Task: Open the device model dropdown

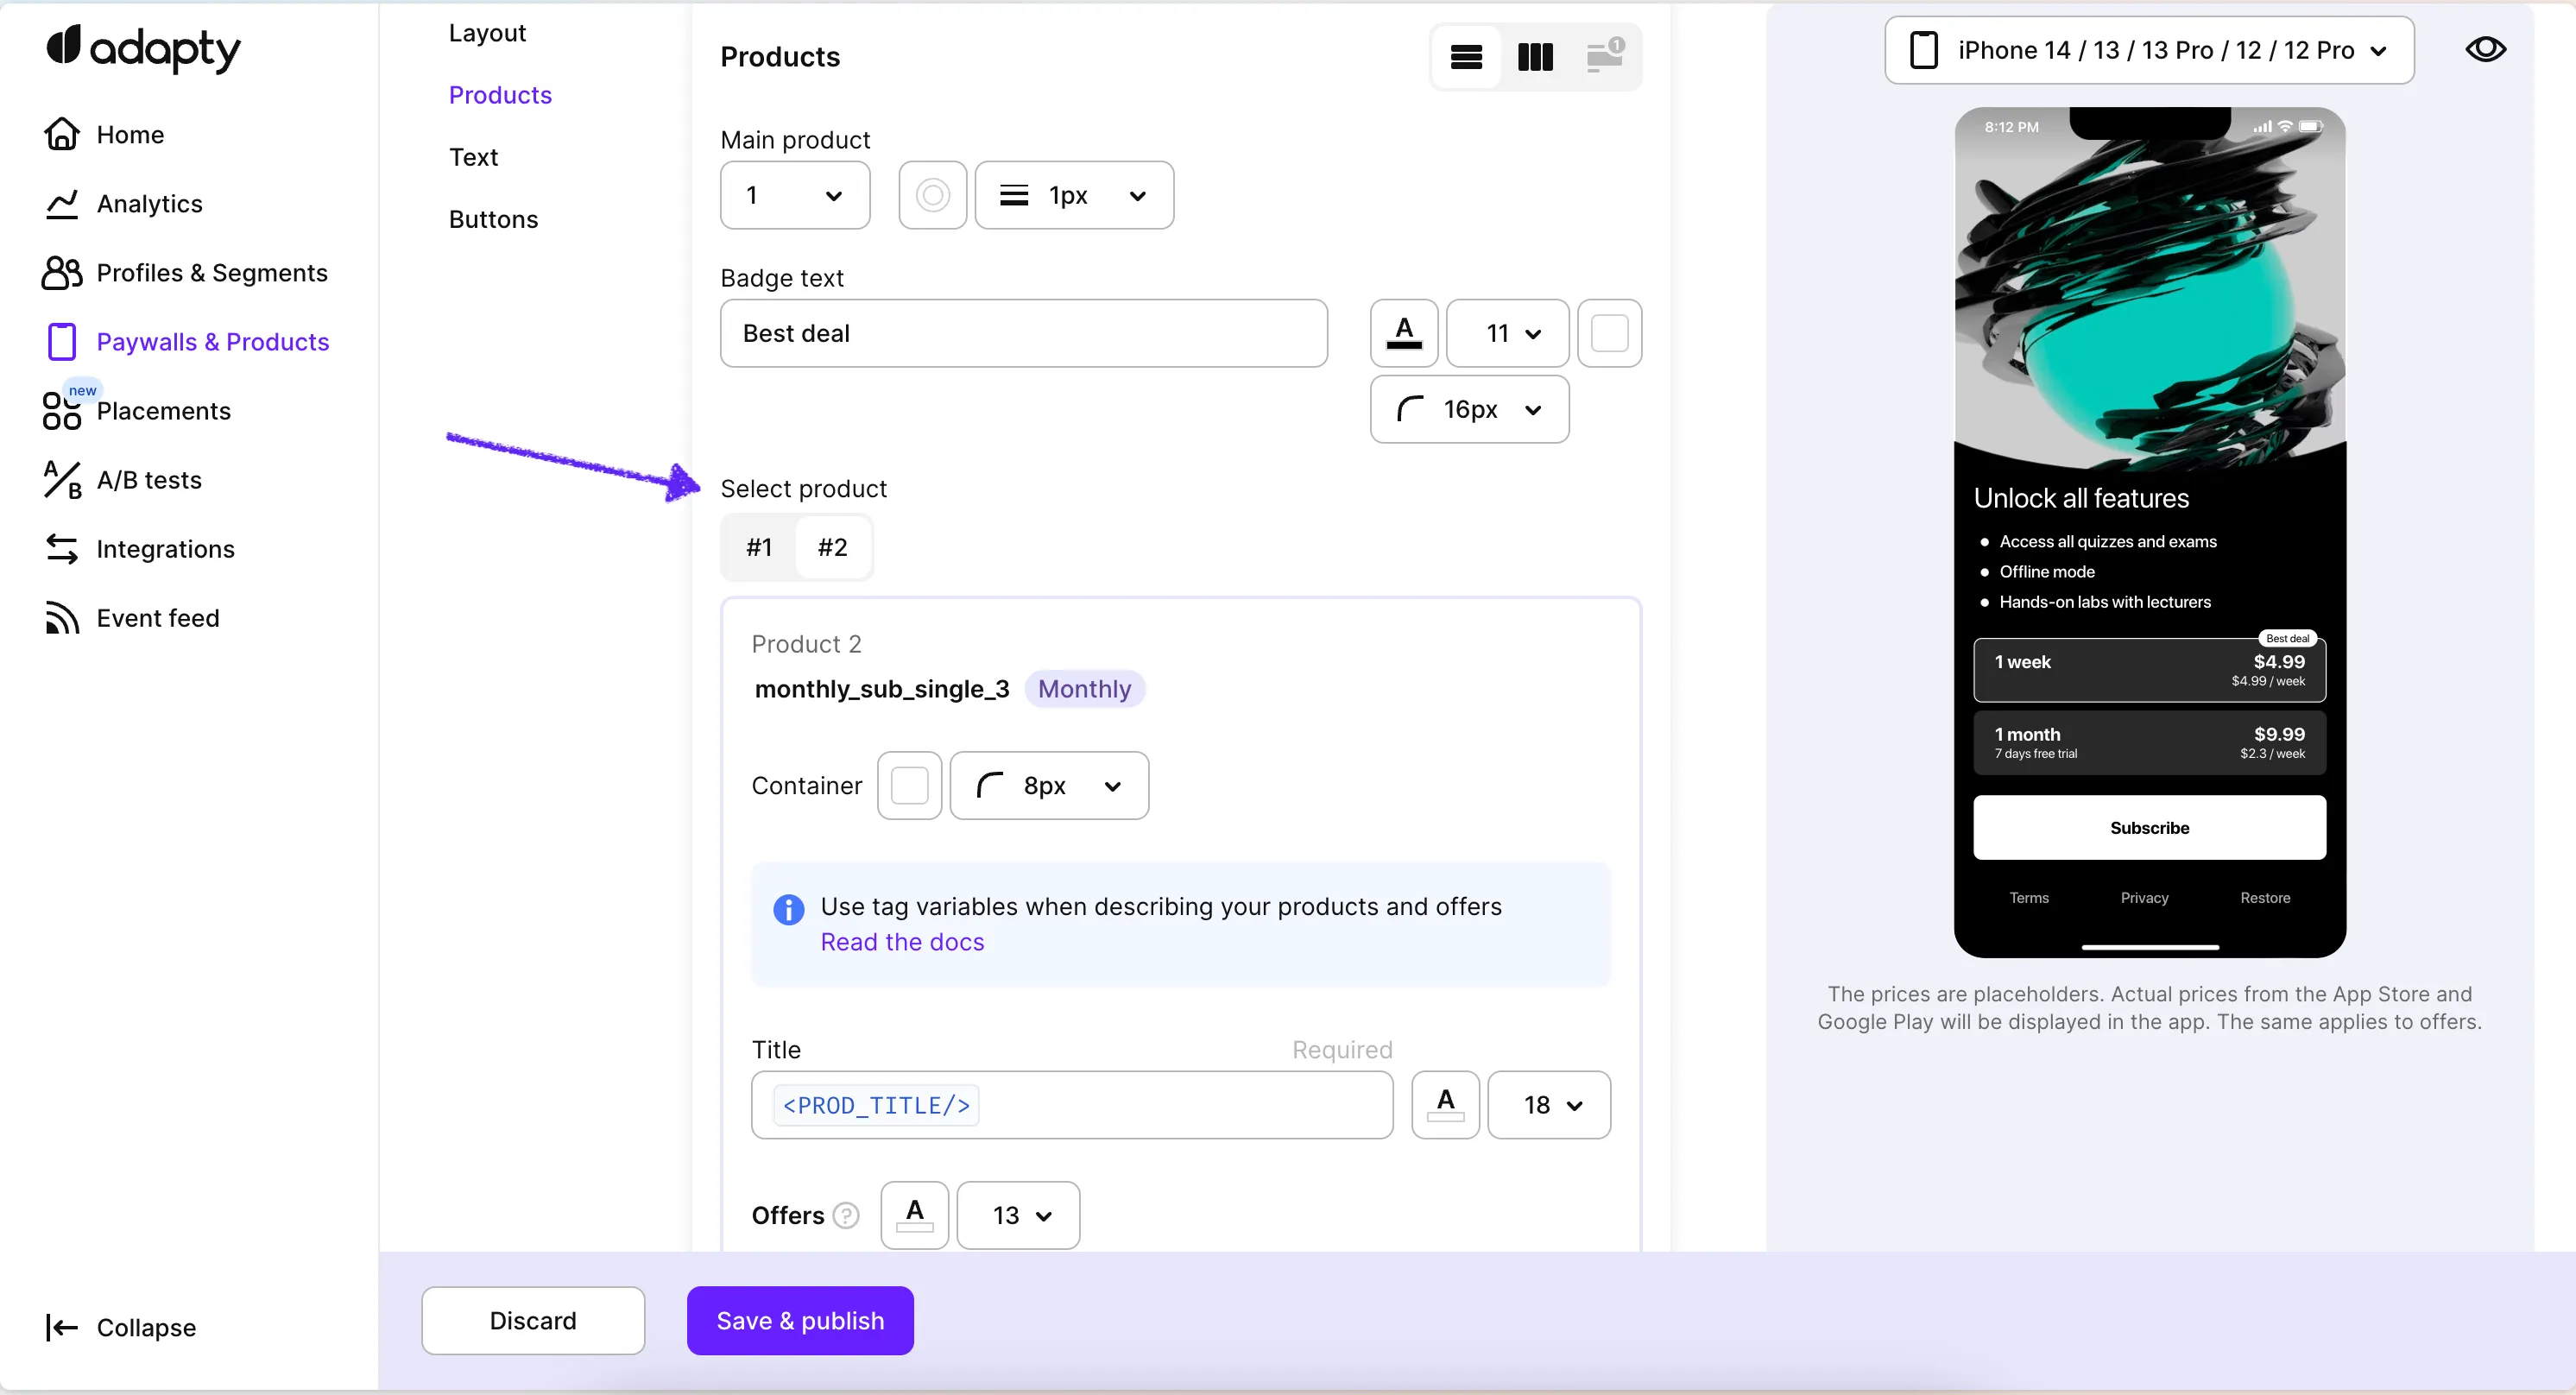Action: [x=2149, y=50]
